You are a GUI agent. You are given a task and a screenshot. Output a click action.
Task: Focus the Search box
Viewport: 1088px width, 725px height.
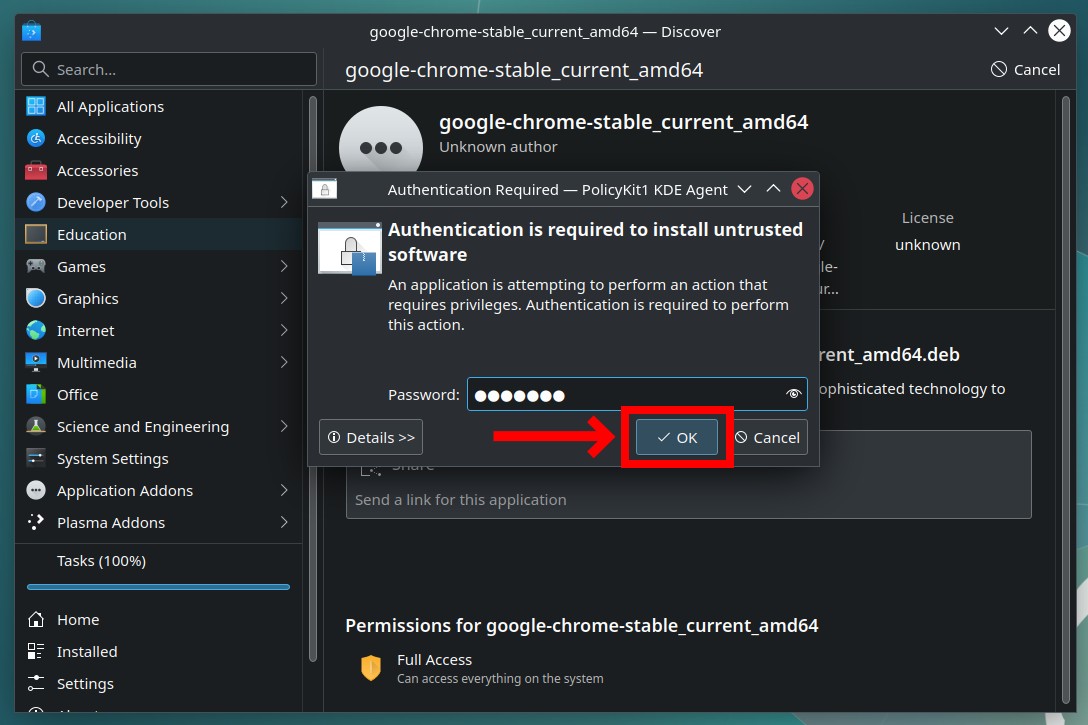coord(169,69)
